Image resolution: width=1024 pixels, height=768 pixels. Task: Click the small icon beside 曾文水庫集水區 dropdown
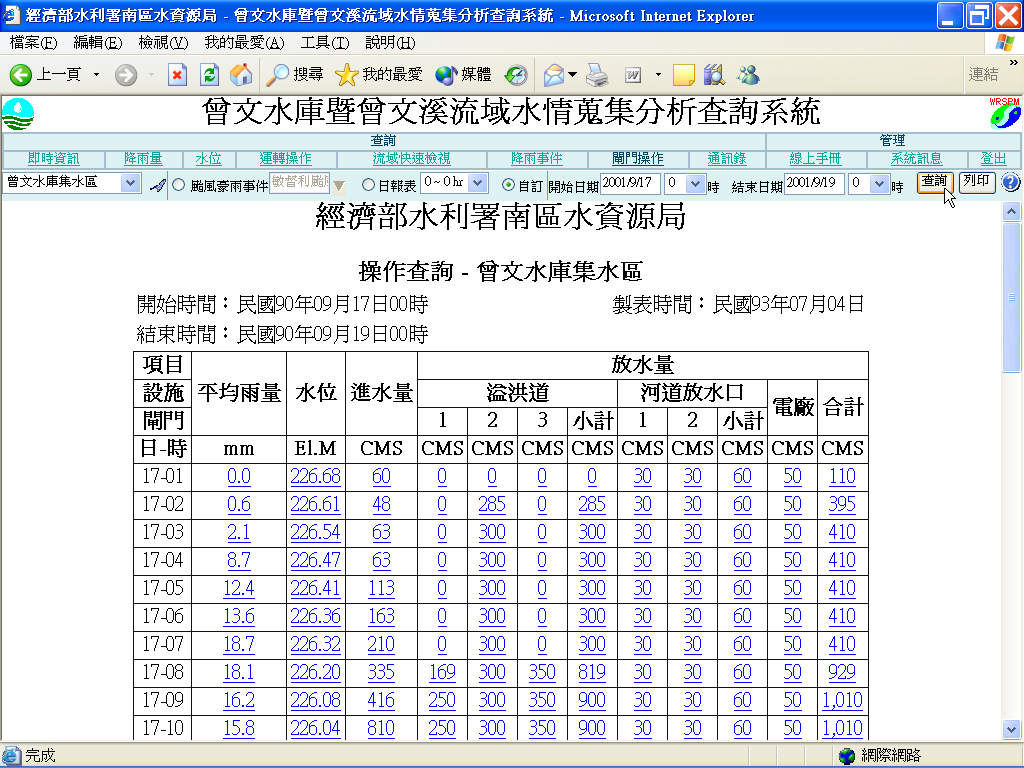(157, 185)
